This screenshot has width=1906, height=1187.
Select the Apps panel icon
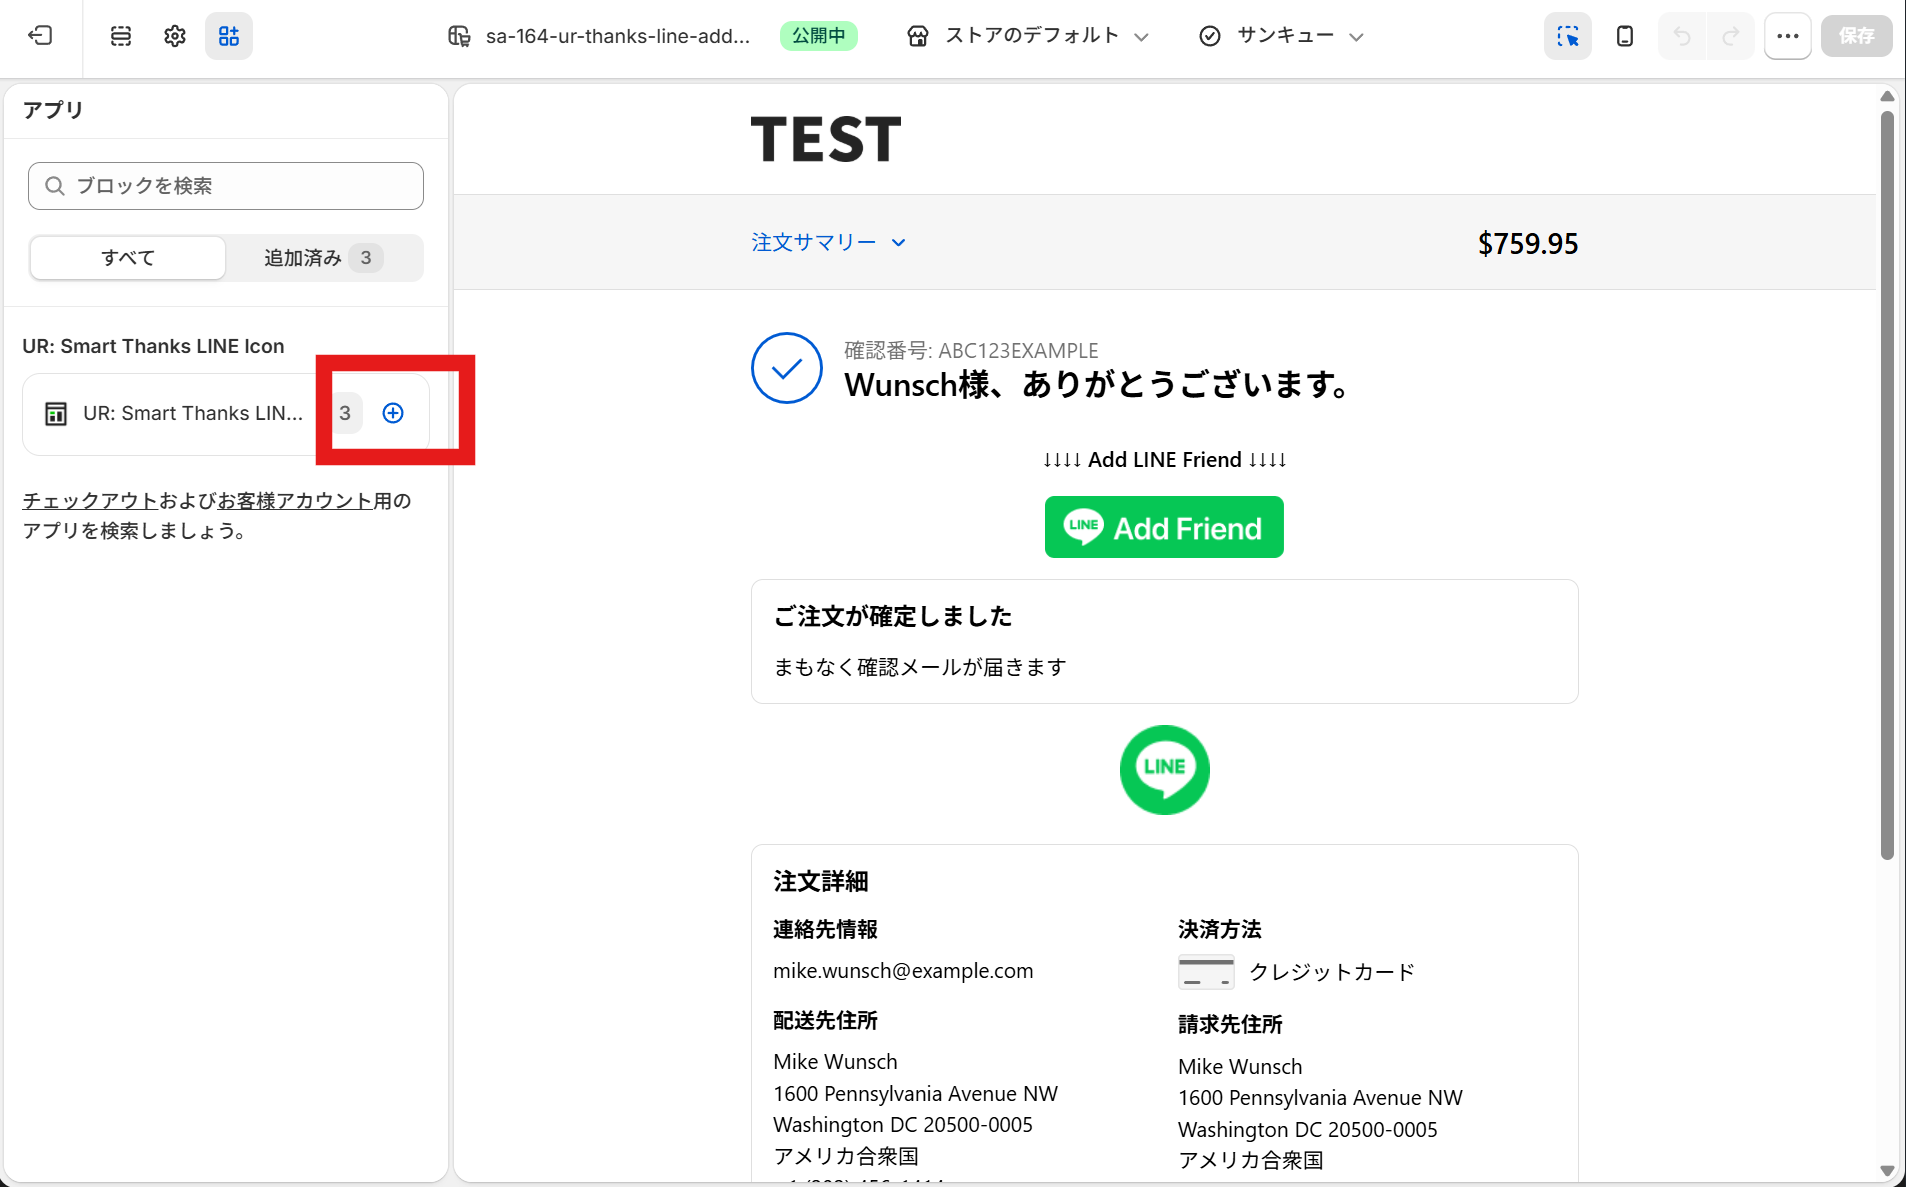coord(229,36)
